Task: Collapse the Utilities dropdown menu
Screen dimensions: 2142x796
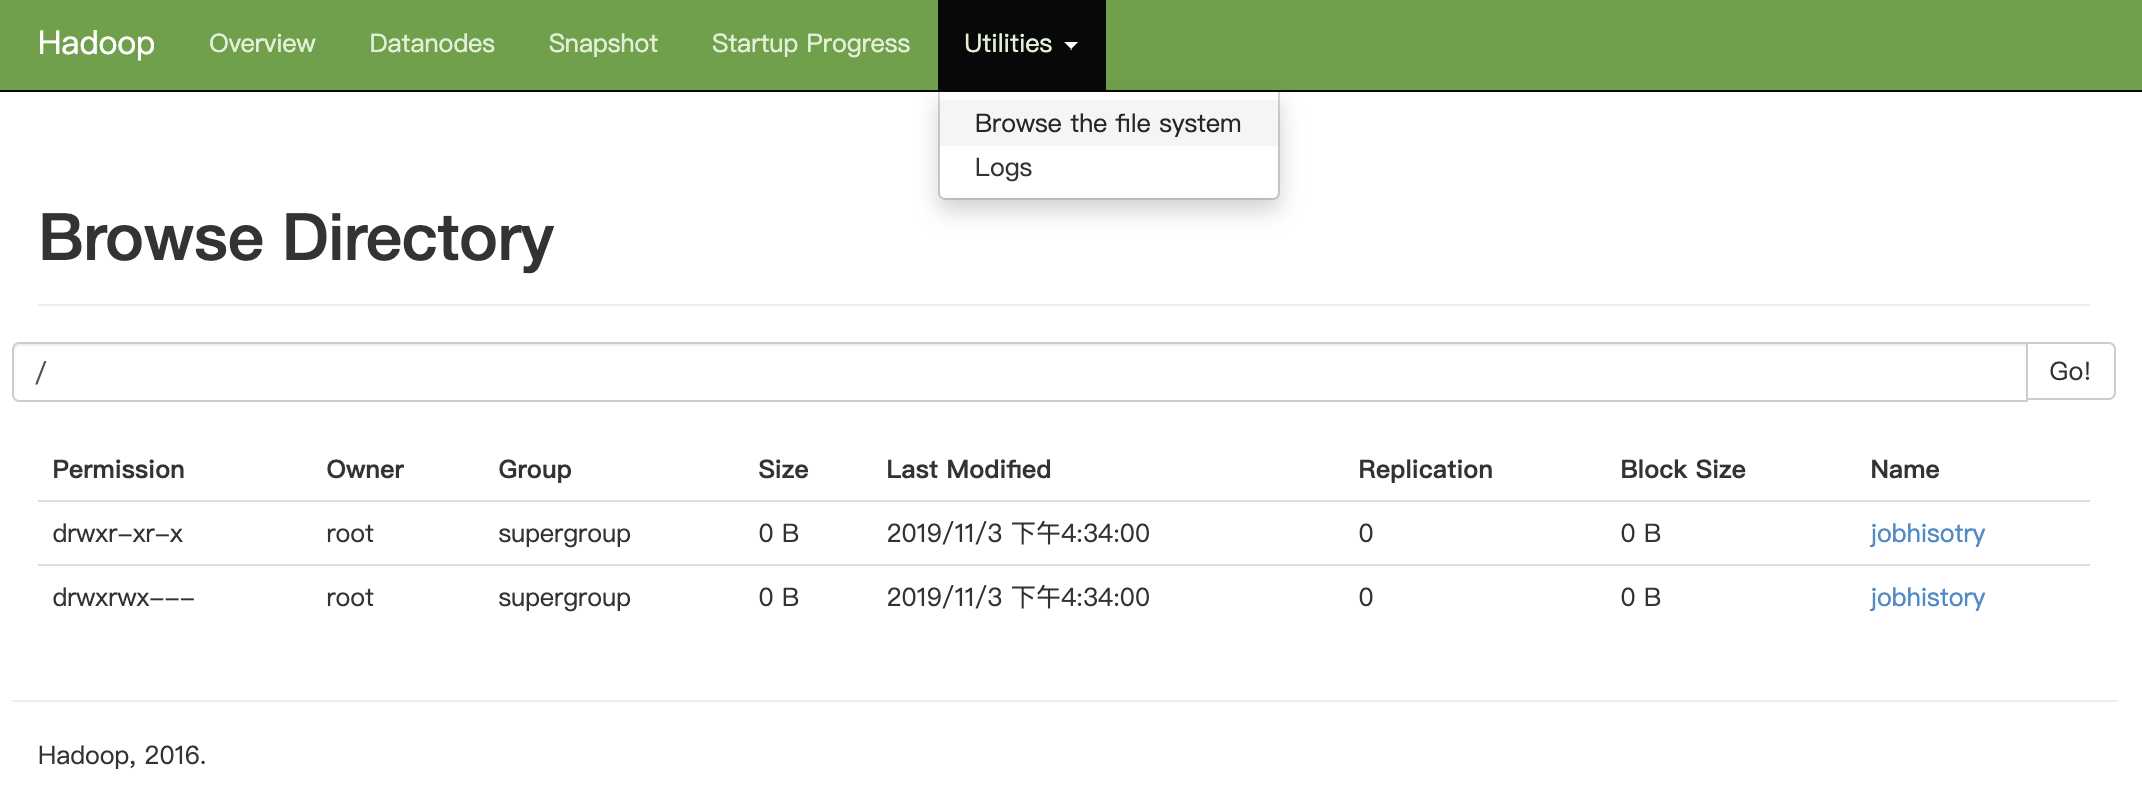Action: point(1021,44)
